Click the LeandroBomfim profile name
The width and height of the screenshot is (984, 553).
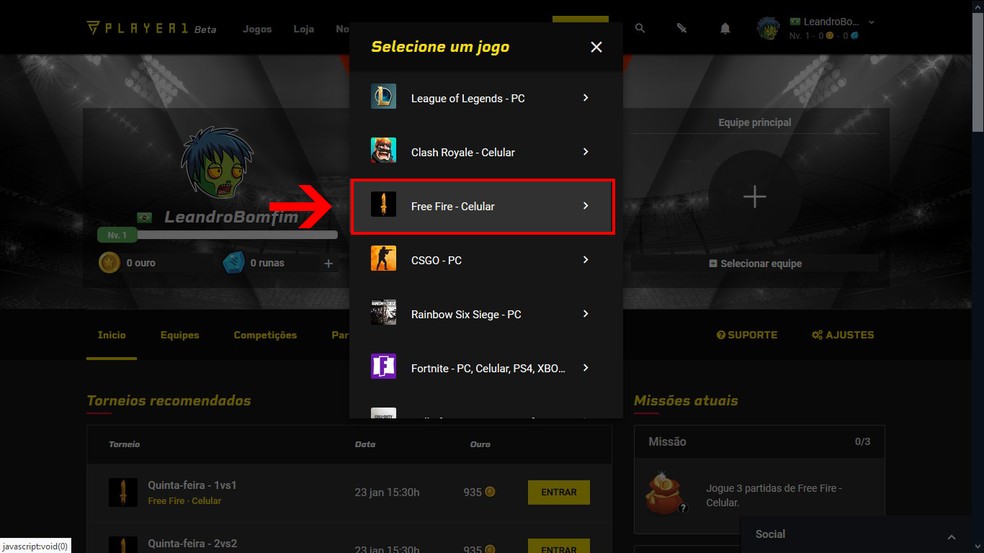pos(232,217)
